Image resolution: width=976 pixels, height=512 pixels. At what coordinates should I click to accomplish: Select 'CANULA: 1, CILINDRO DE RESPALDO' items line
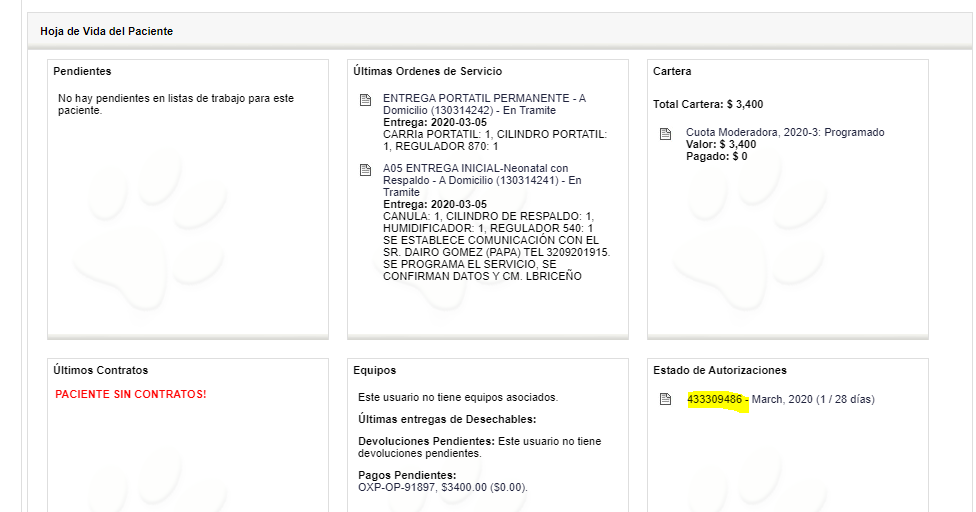488,222
